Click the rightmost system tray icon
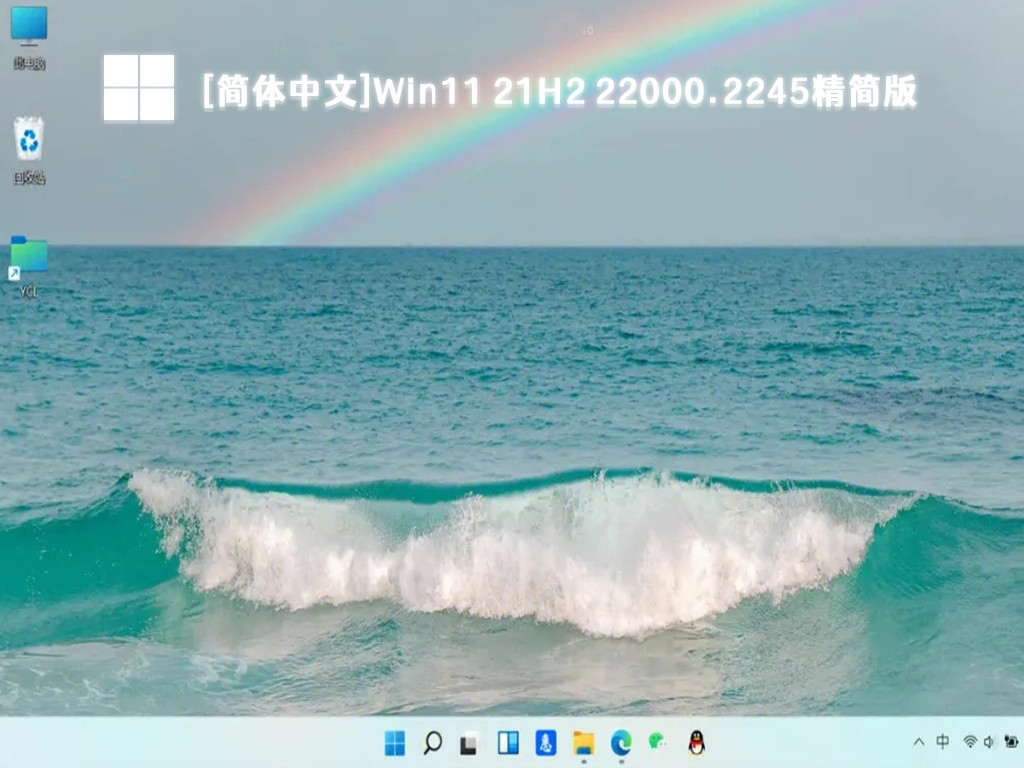 [x=1010, y=742]
